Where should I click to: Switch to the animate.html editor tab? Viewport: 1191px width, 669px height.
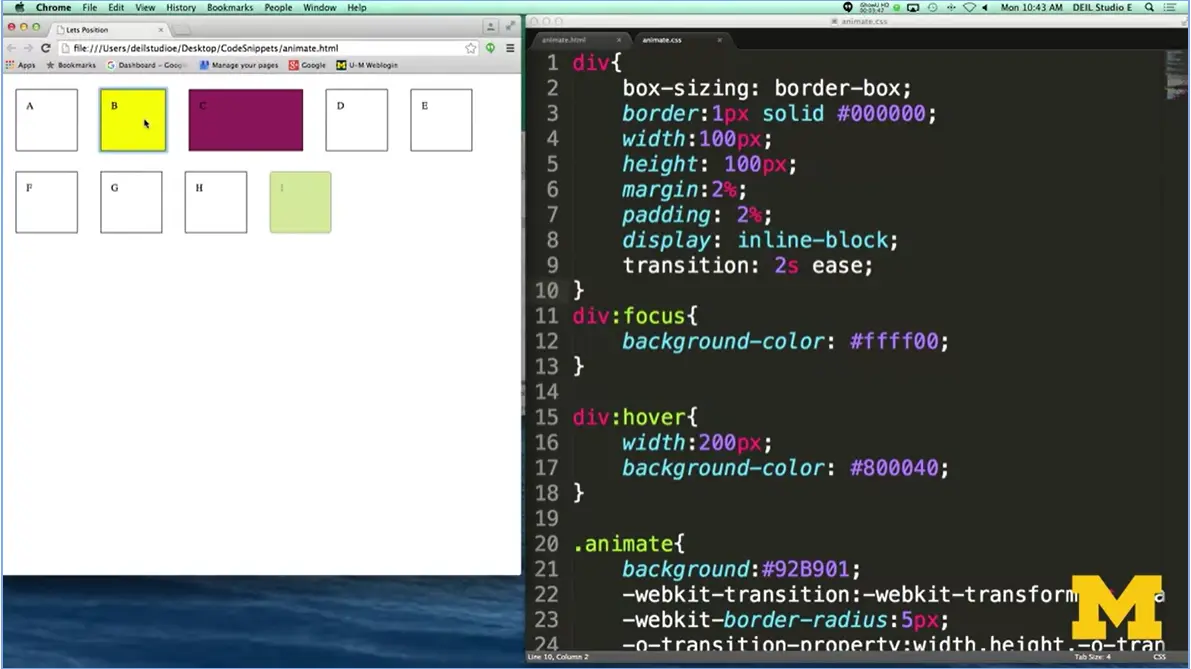(x=564, y=40)
